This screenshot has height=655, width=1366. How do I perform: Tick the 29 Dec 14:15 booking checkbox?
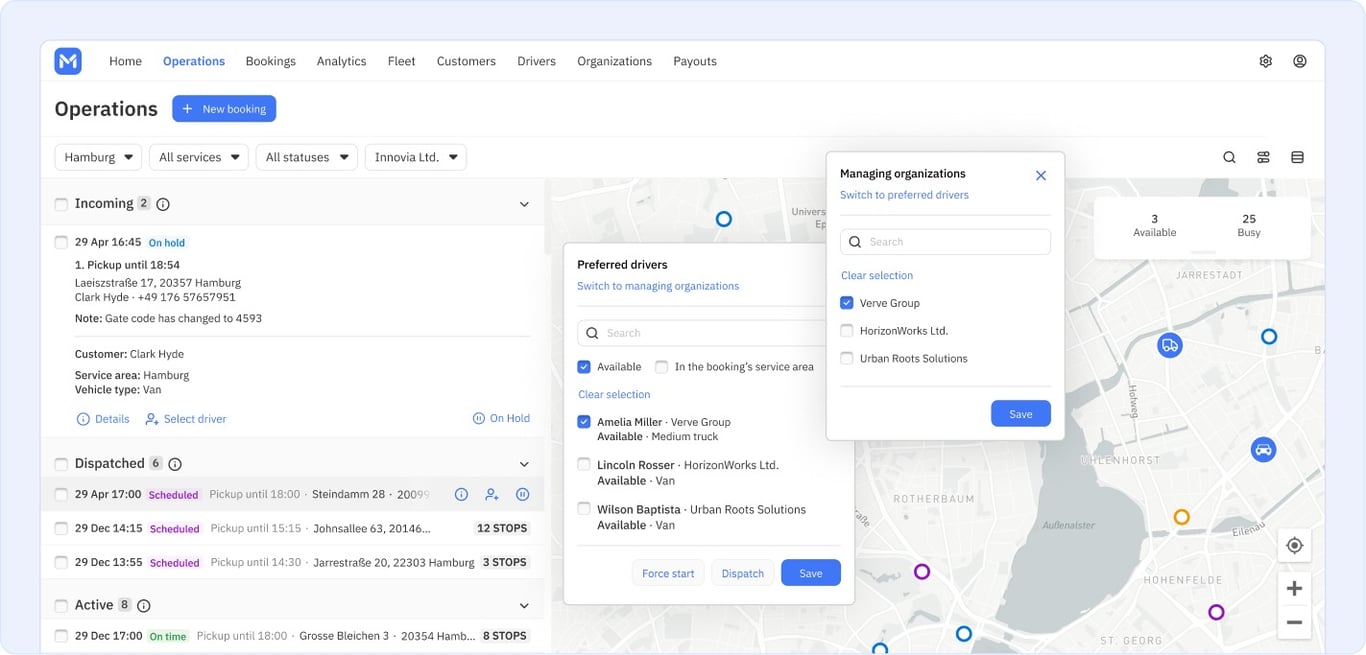coord(61,528)
